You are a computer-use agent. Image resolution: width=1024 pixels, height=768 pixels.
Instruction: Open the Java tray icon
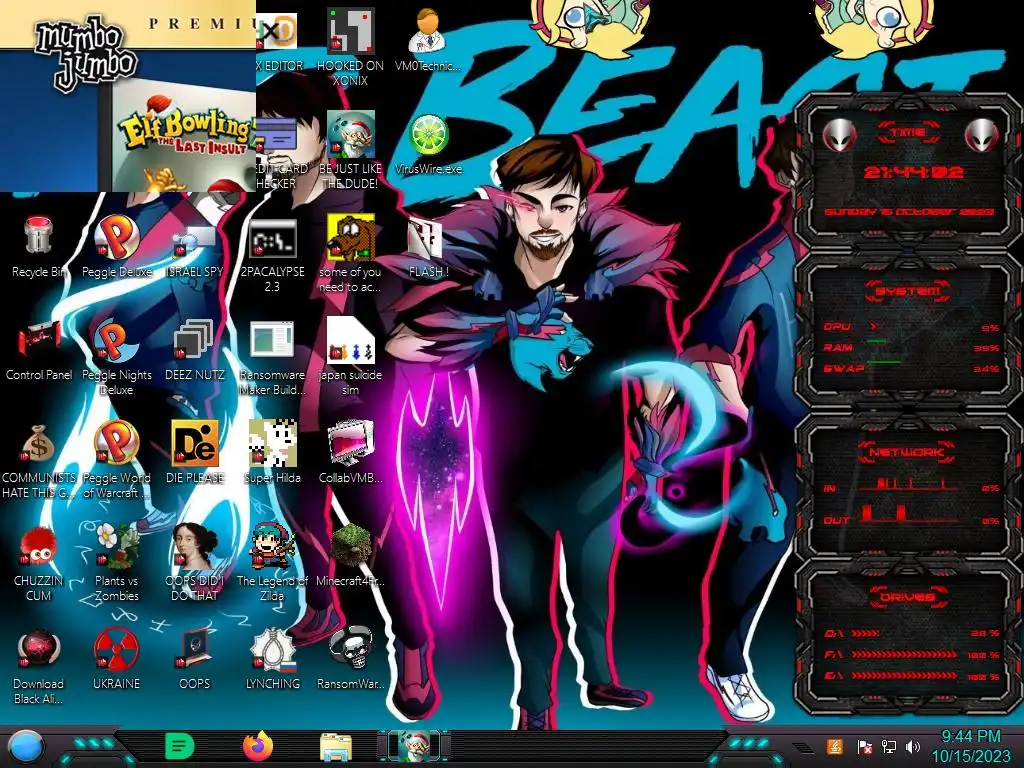point(834,746)
